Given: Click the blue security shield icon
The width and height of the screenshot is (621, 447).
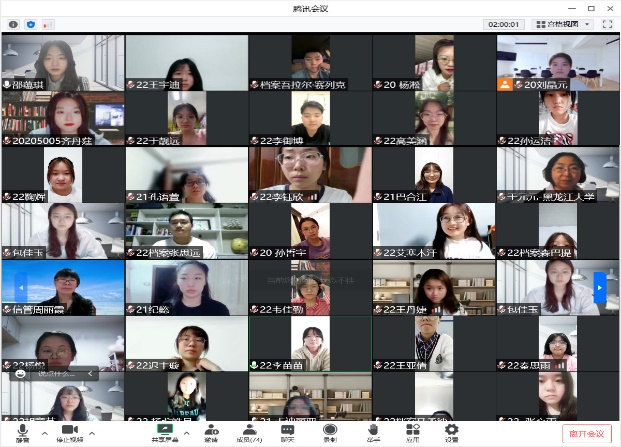Looking at the screenshot, I should (x=31, y=24).
